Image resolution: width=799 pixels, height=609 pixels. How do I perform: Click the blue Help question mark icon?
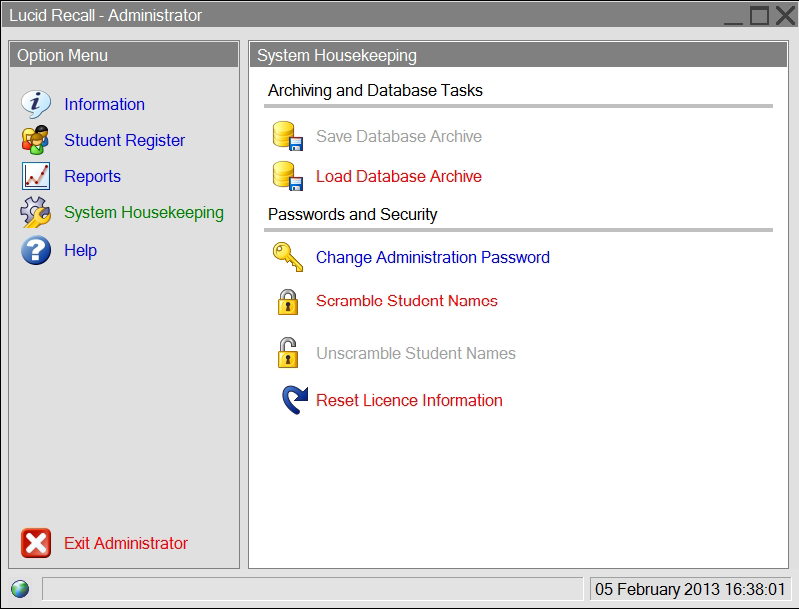(x=36, y=250)
